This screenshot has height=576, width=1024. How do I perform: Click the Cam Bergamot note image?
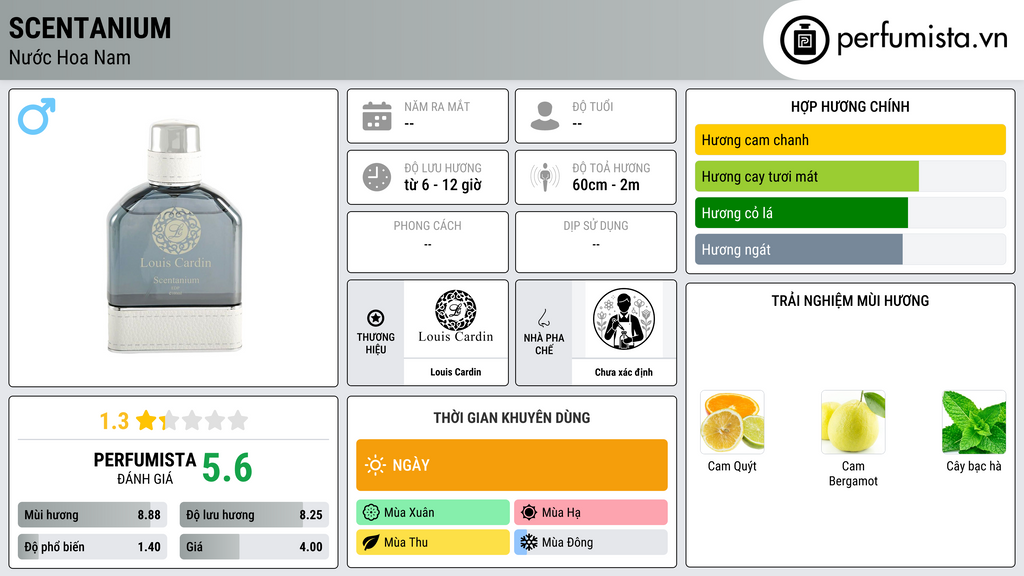point(853,422)
